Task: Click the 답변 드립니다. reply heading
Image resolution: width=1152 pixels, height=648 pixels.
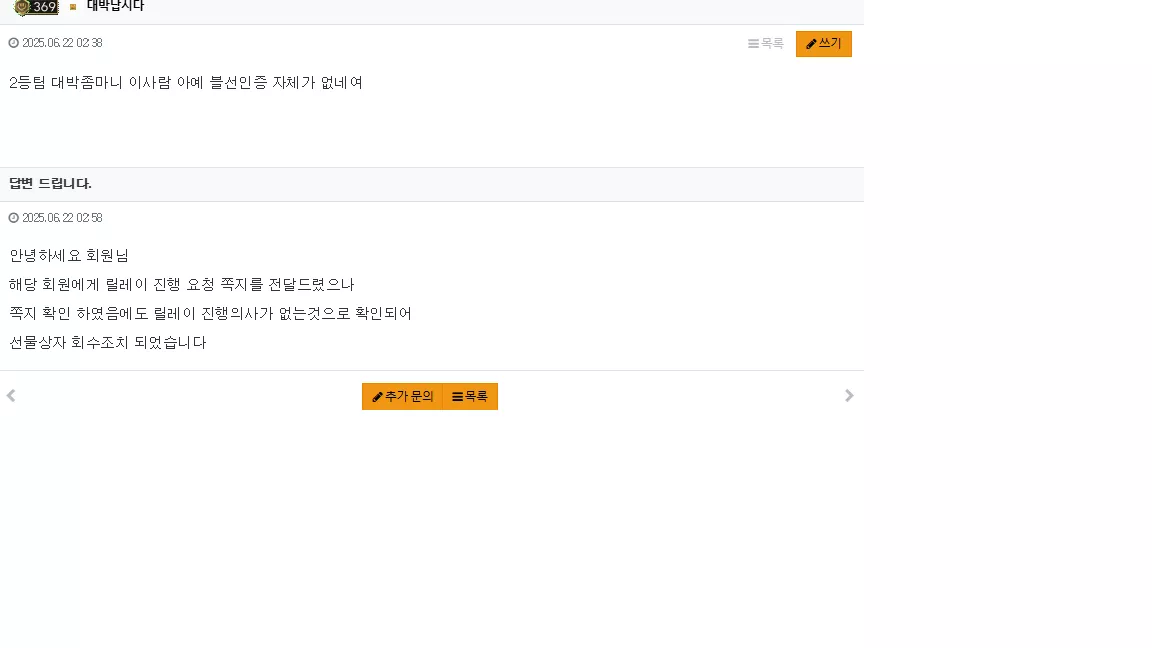Action: (x=50, y=184)
